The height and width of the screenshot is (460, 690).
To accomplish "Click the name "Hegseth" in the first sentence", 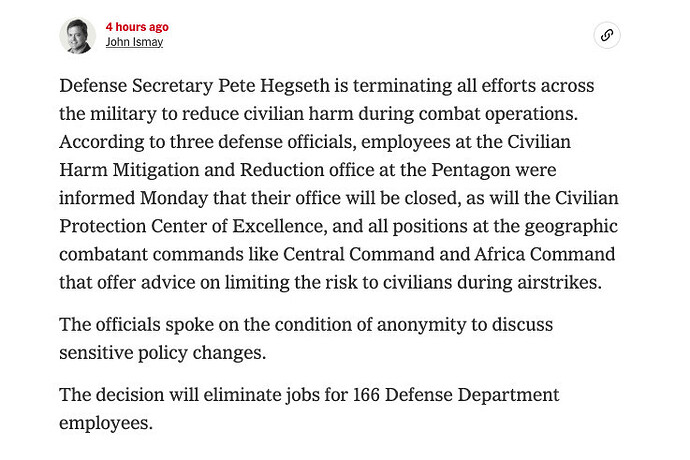I will click(294, 86).
